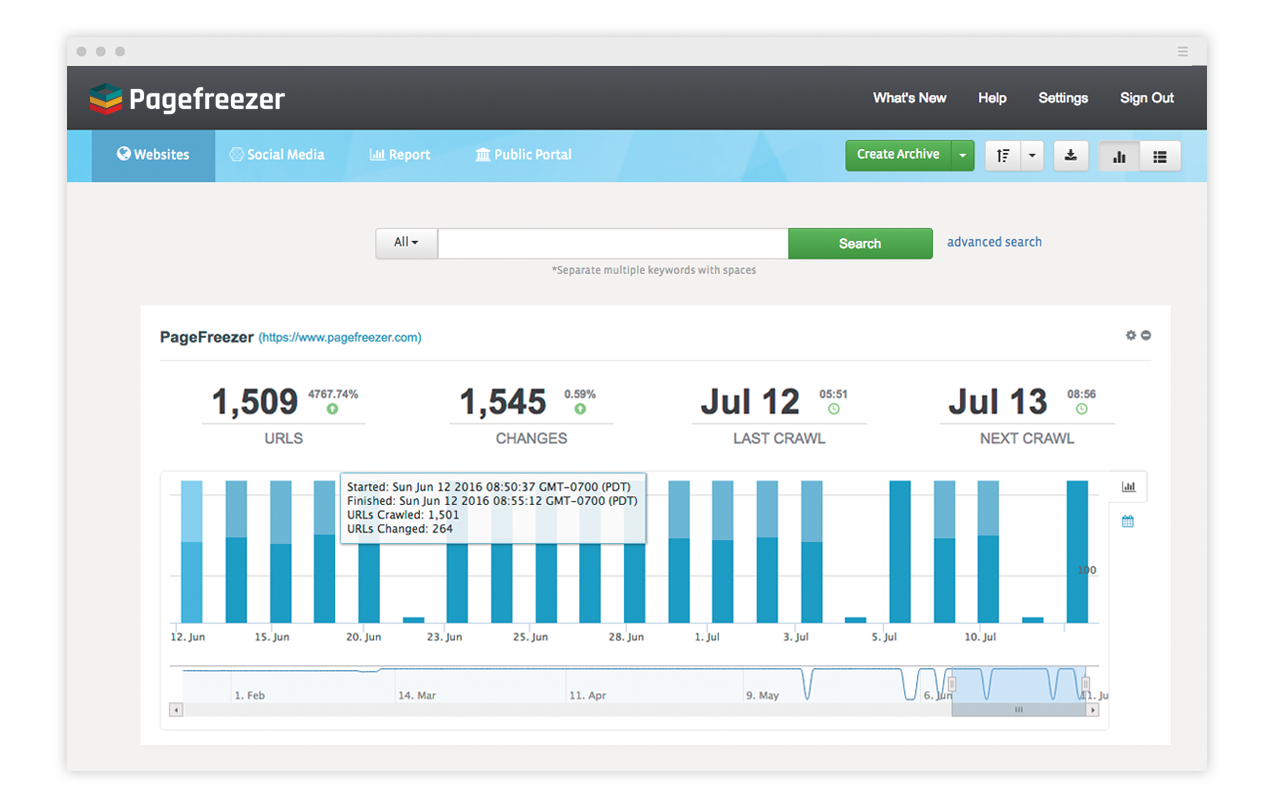Open advanced search
Image resolution: width=1273 pixels, height=807 pixels.
994,242
